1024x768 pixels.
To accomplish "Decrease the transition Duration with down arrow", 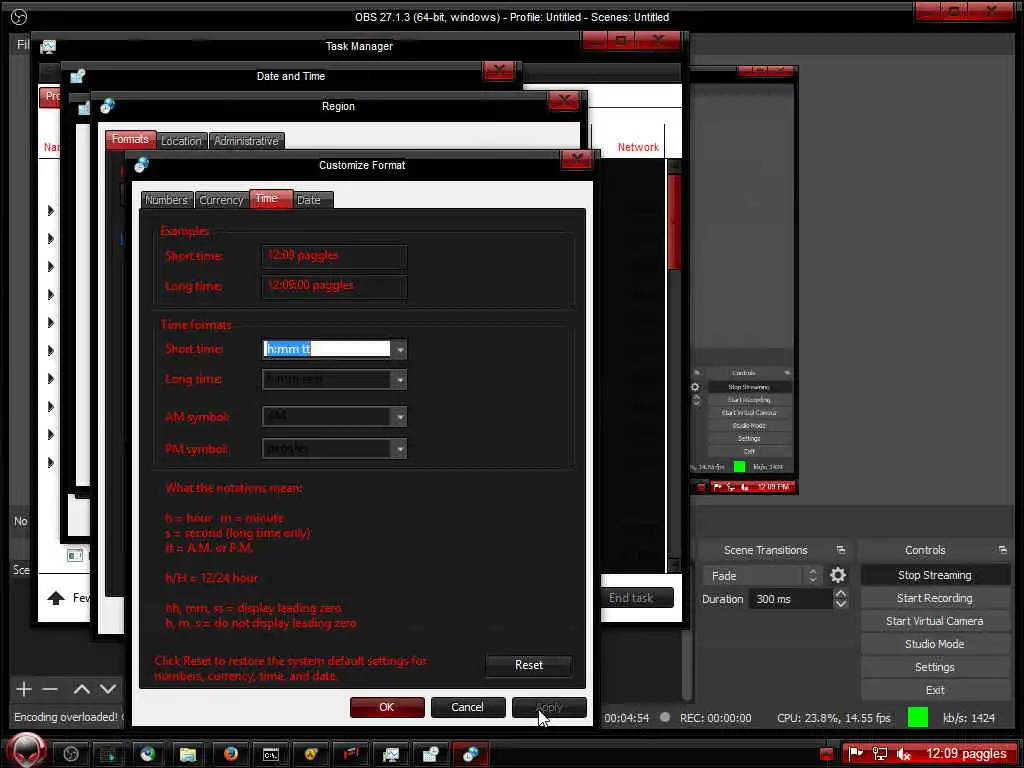I will coord(841,604).
